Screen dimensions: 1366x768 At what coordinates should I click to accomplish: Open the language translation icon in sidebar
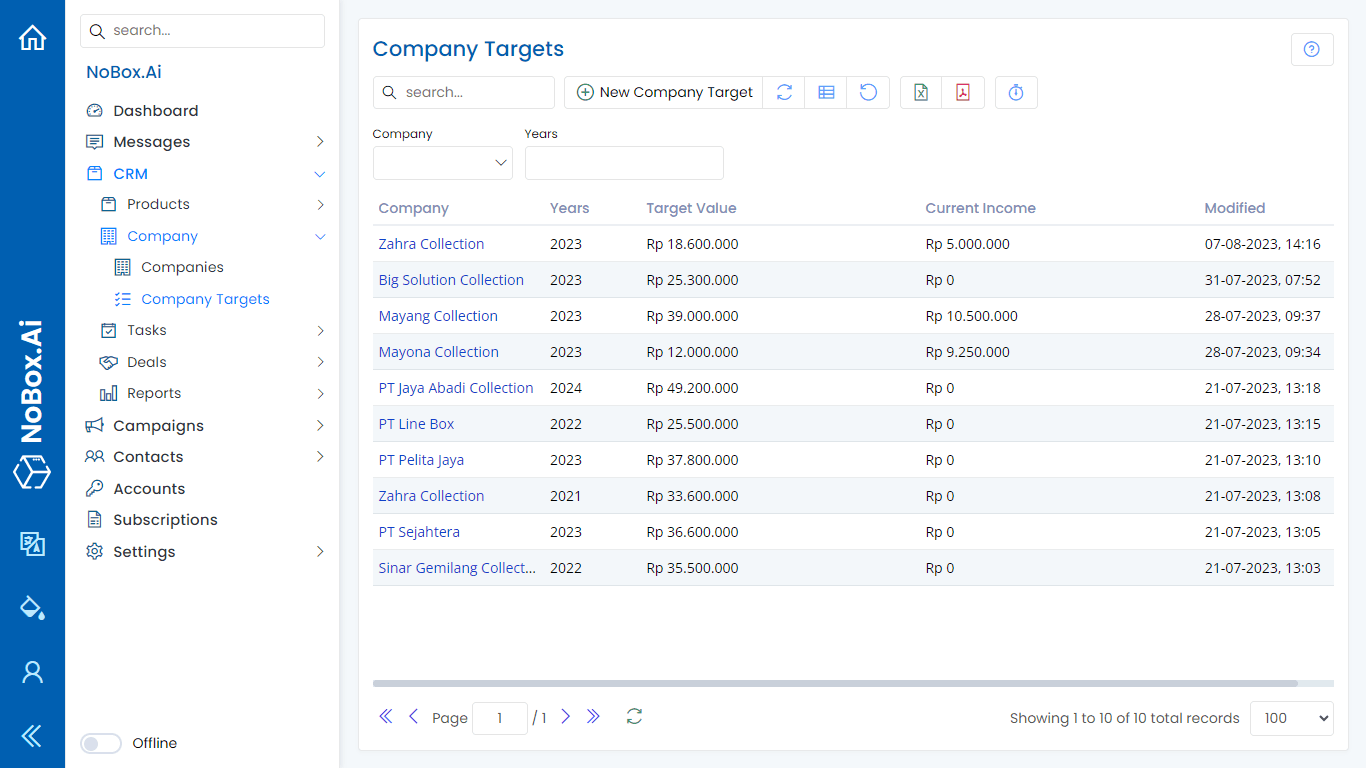pyautogui.click(x=33, y=545)
